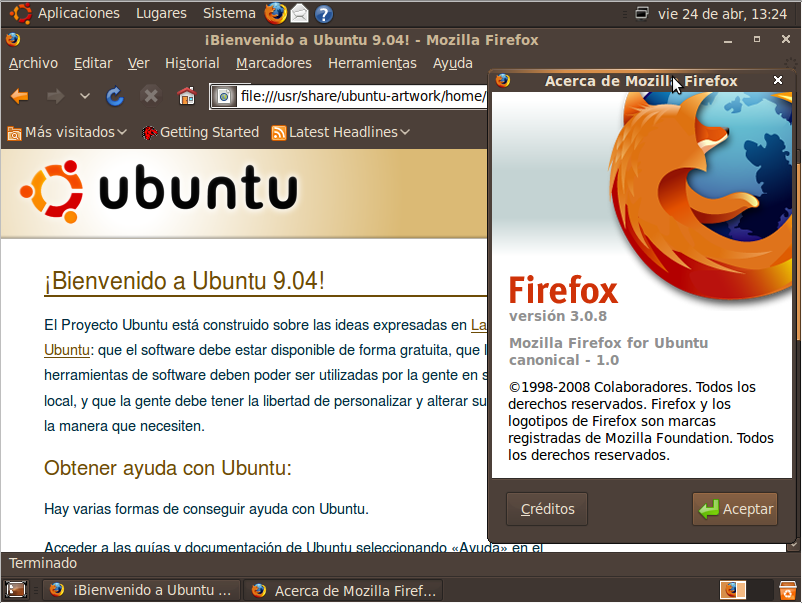
Task: Click the Hay varias formas de conseguir ayuda line
Action: (x=206, y=509)
